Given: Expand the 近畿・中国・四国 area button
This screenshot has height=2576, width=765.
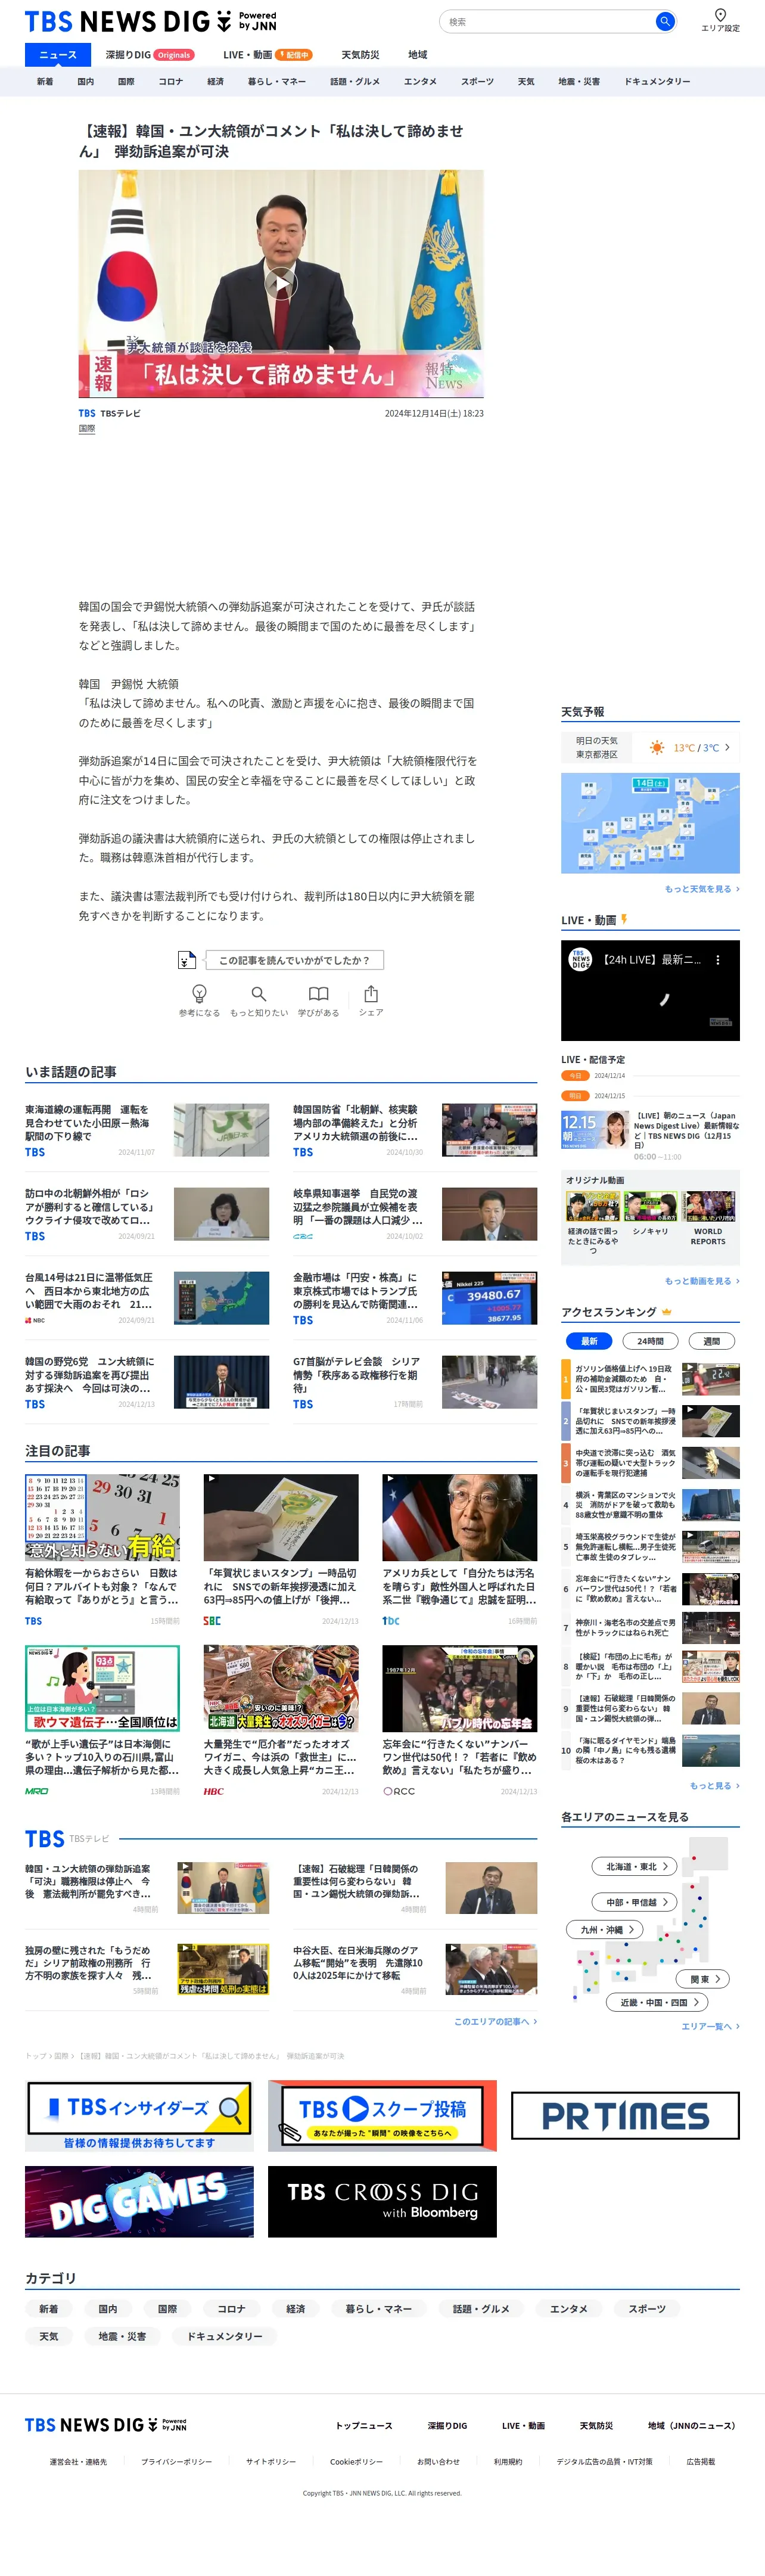Looking at the screenshot, I should [x=657, y=2002].
